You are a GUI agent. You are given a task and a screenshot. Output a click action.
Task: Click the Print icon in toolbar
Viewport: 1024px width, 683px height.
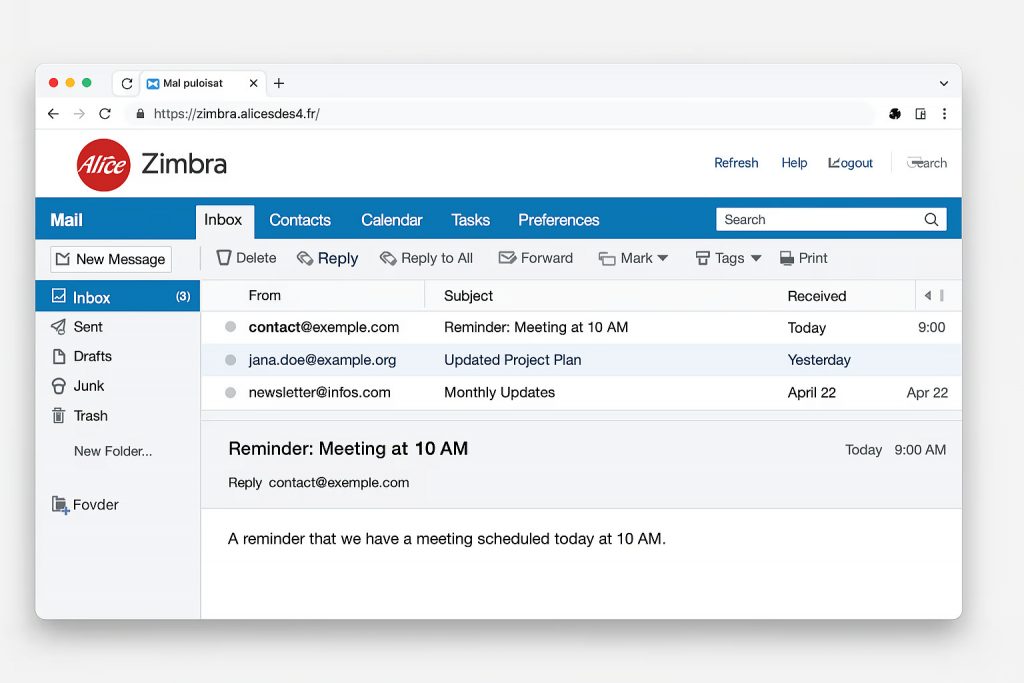coord(786,258)
